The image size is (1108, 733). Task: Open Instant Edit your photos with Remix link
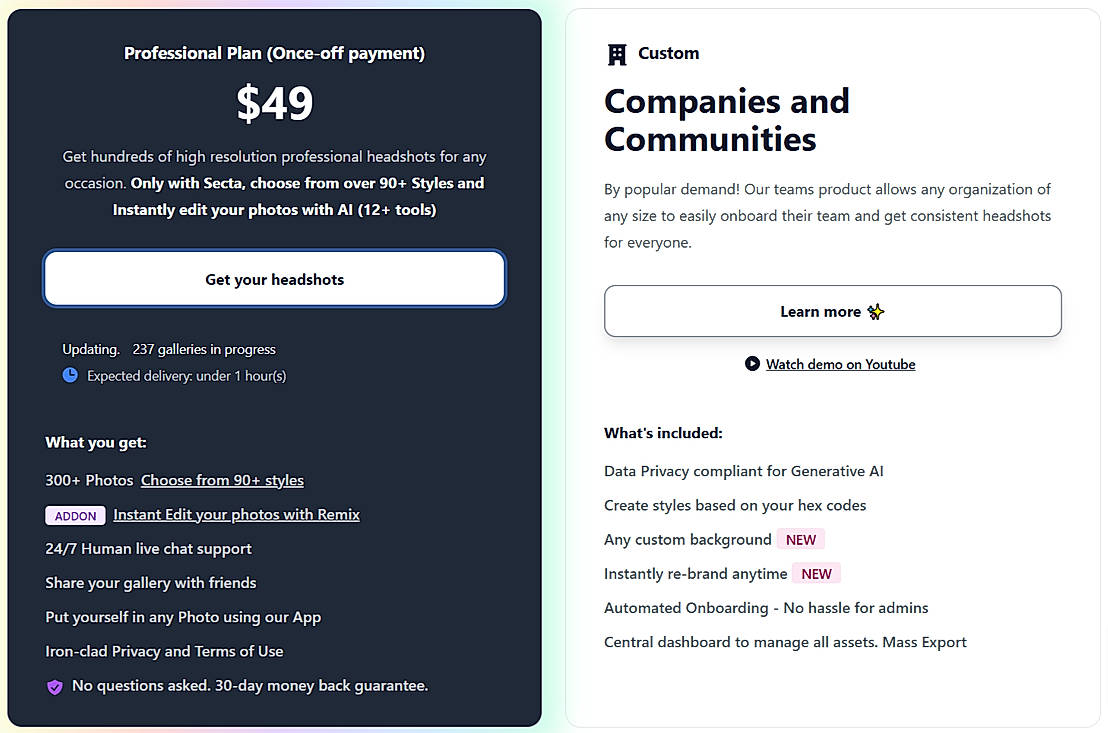click(x=236, y=515)
